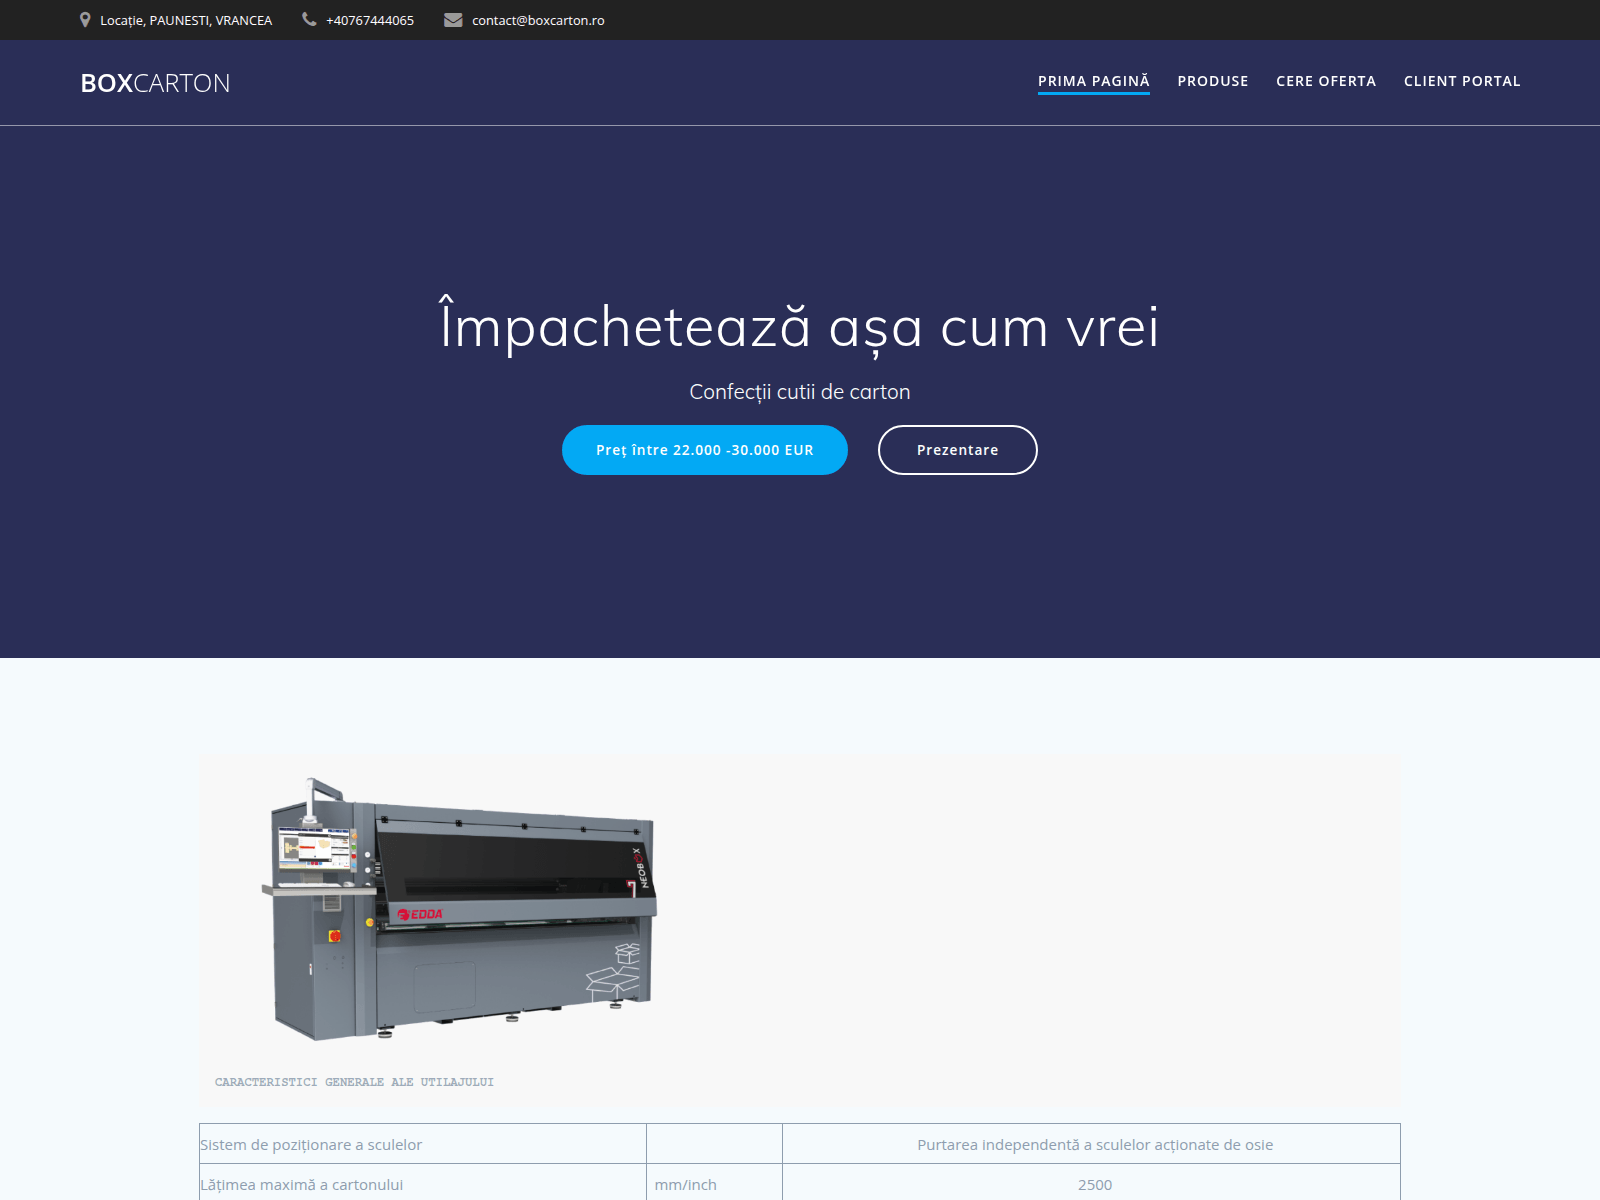Click the contact@boxcarton.ro email address
This screenshot has width=1600, height=1200.
point(538,20)
